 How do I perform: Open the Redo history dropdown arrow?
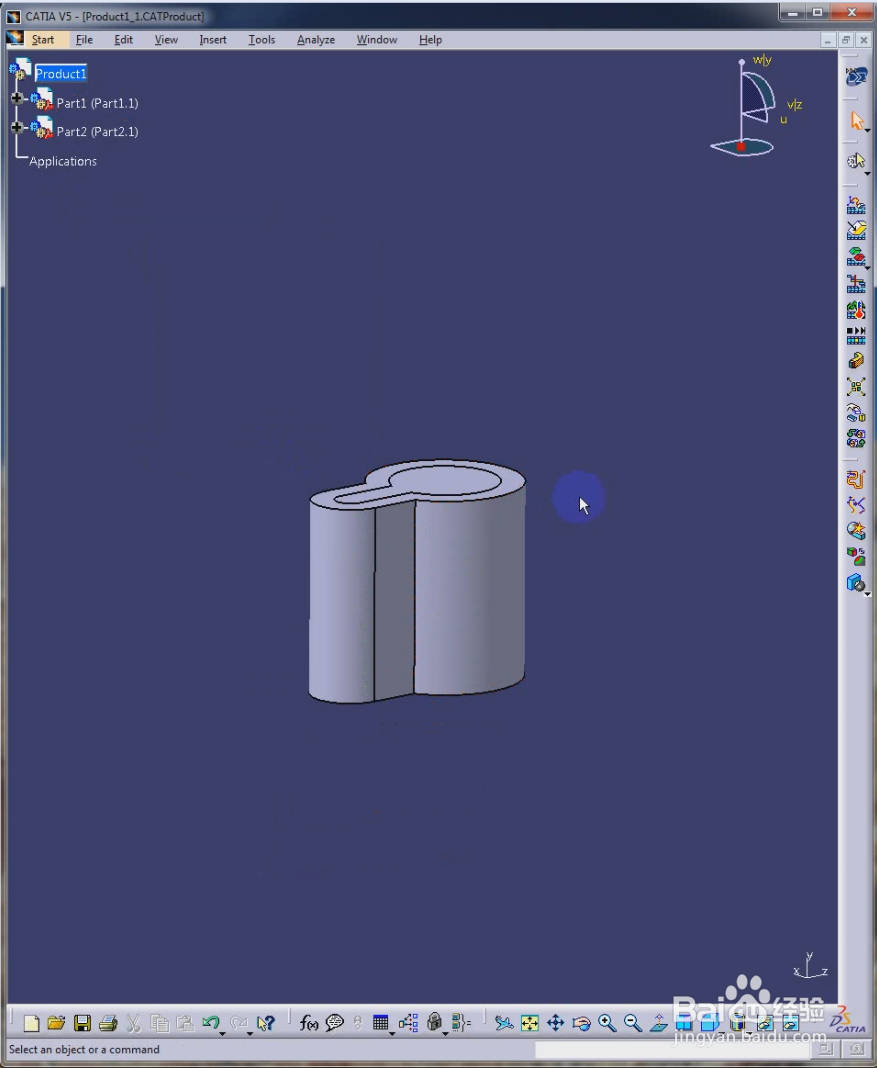pyautogui.click(x=249, y=1033)
